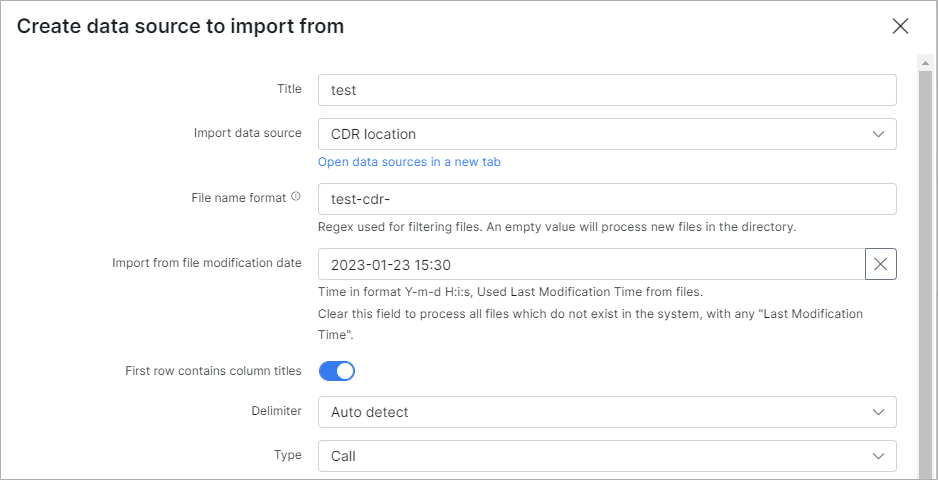
Task: Click the Title input field
Action: coord(607,90)
